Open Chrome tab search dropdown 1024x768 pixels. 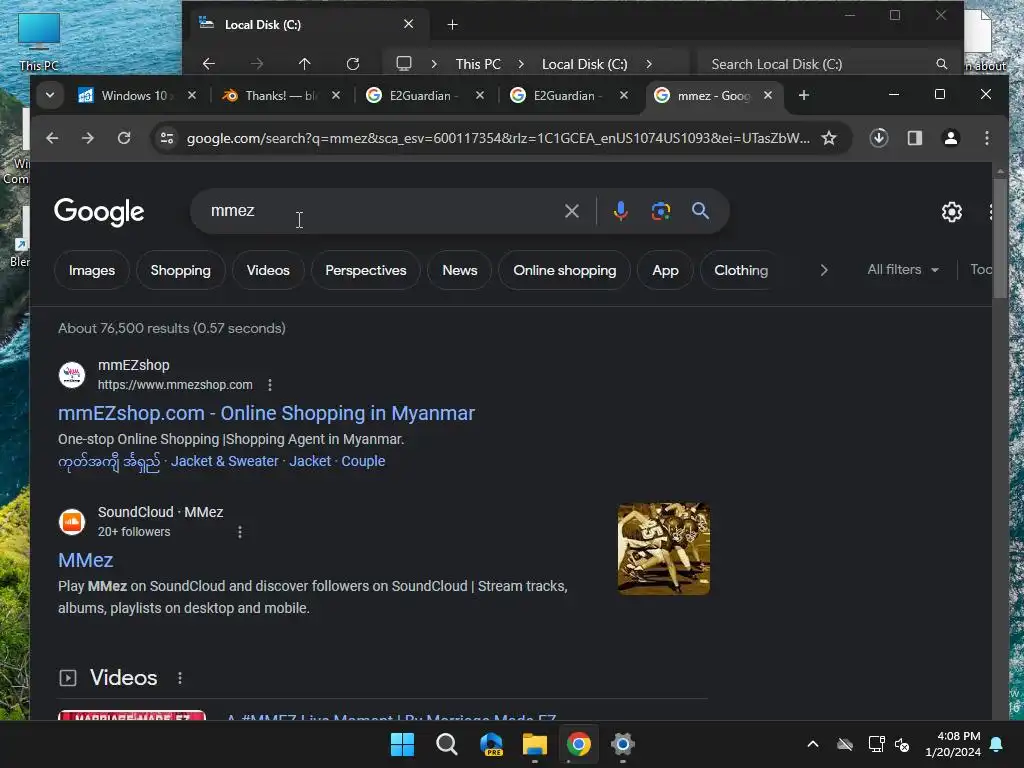[x=50, y=95]
